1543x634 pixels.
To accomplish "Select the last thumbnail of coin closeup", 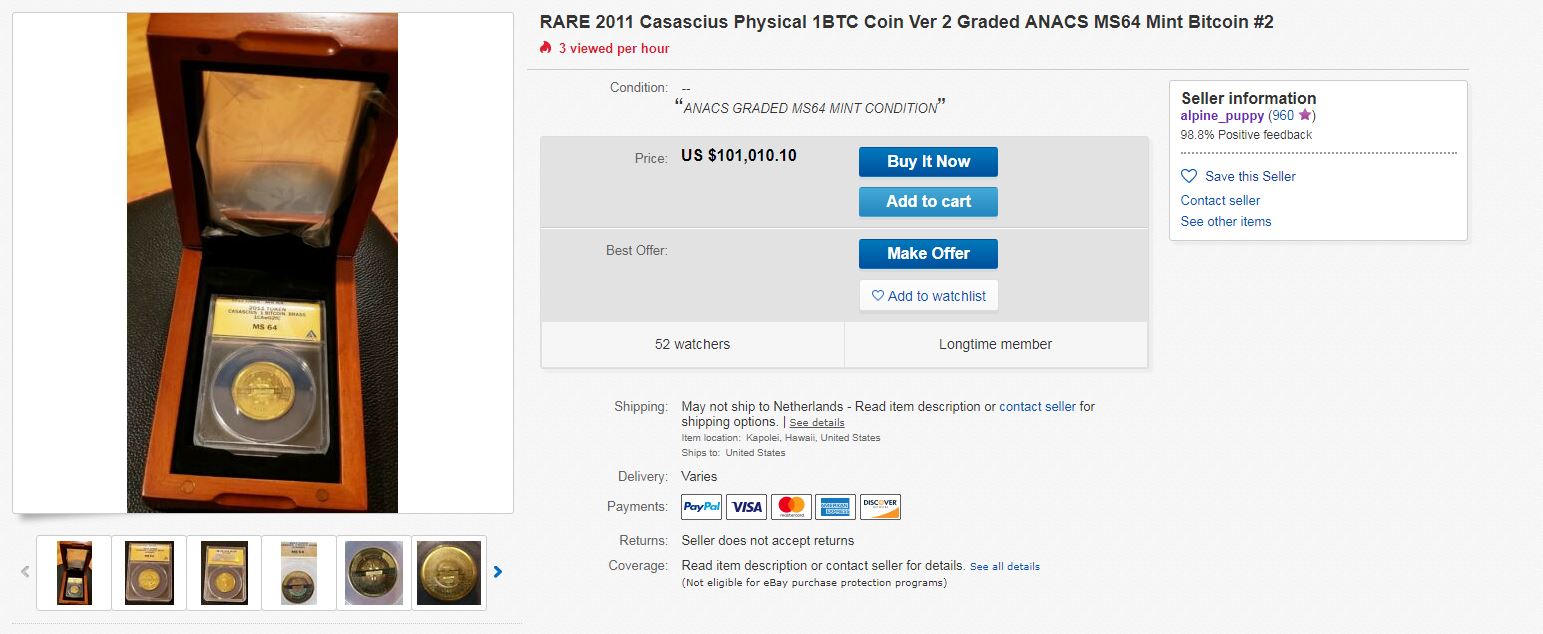I will point(449,572).
